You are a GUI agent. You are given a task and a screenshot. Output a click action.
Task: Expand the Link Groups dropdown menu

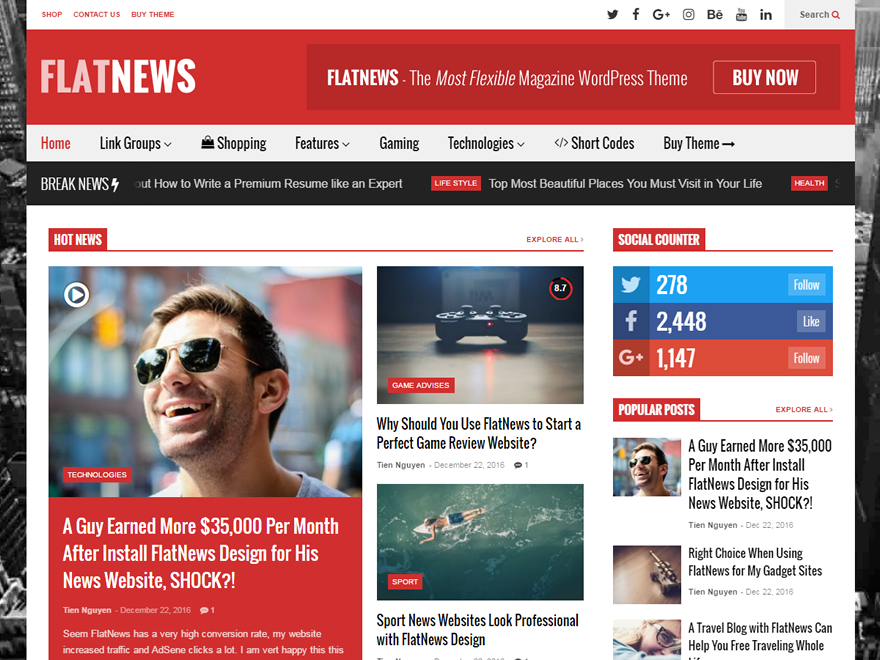(x=135, y=143)
